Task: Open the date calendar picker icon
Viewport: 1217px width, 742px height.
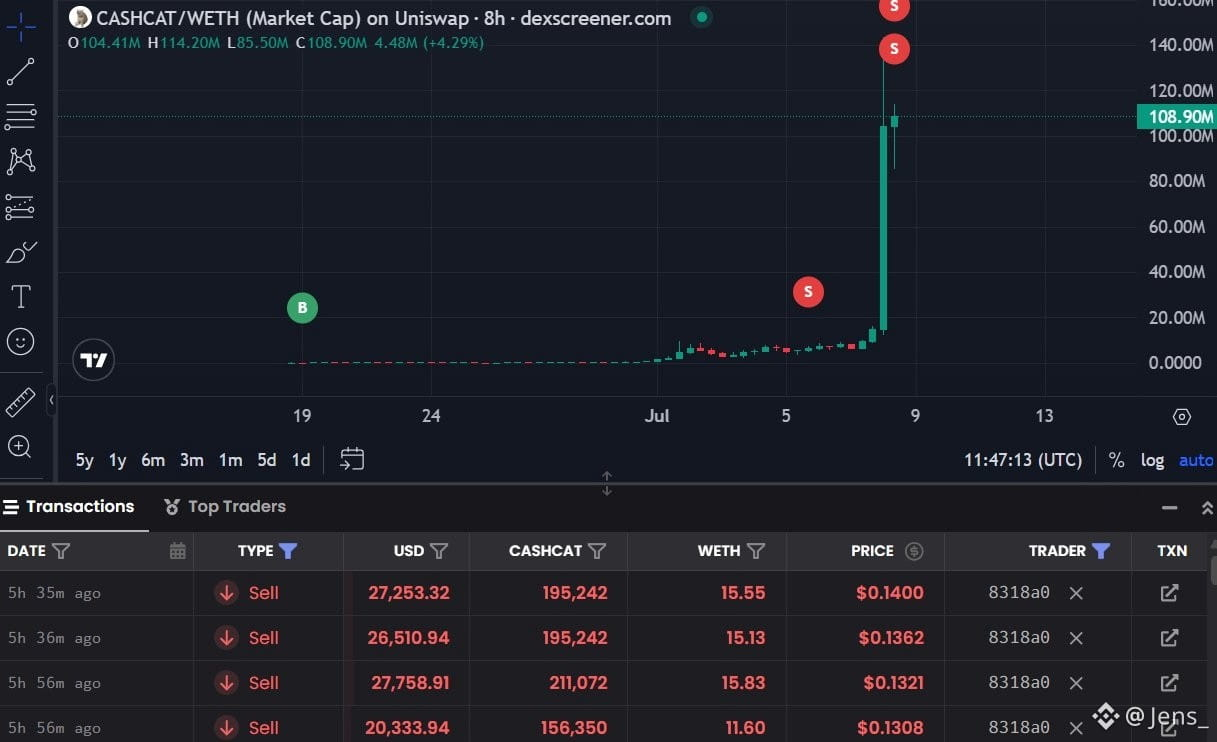Action: pyautogui.click(x=178, y=551)
